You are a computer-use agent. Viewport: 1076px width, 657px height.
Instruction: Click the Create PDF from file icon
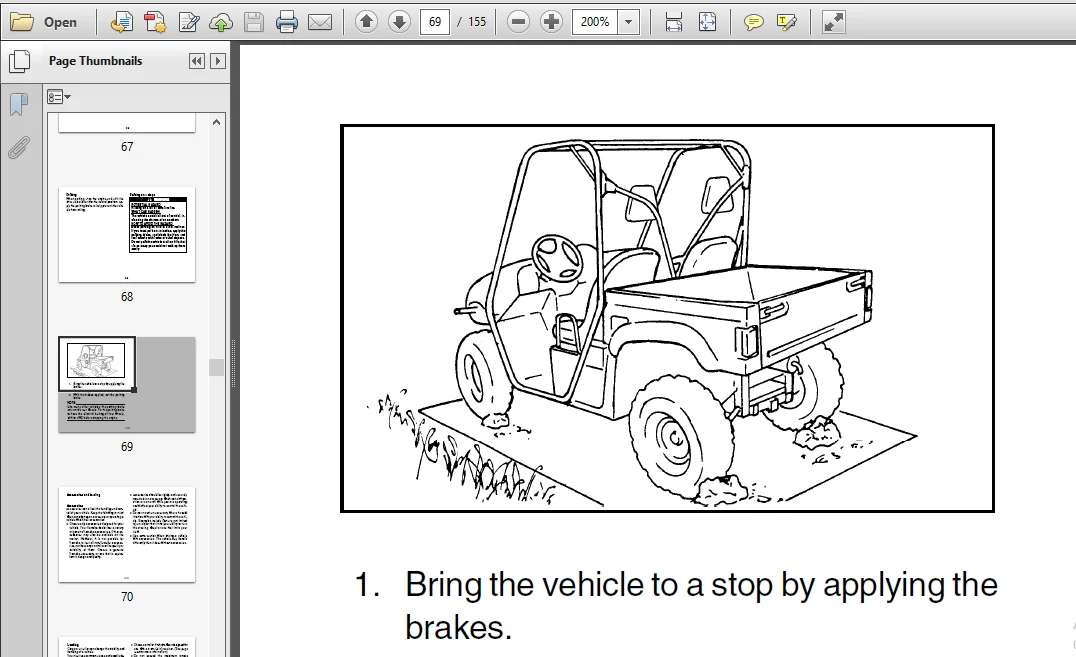coord(122,22)
